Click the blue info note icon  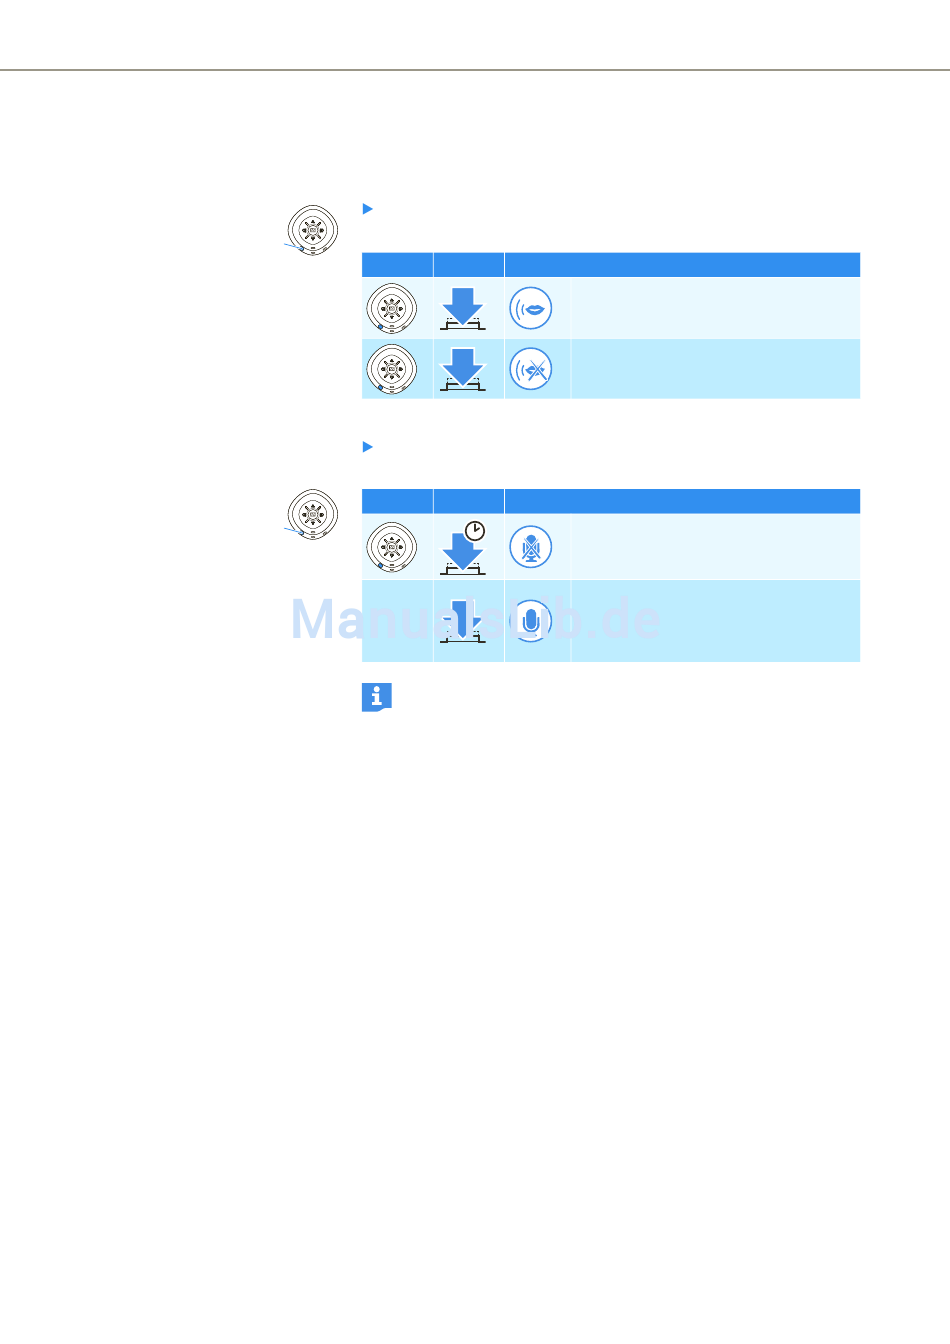pos(377,697)
